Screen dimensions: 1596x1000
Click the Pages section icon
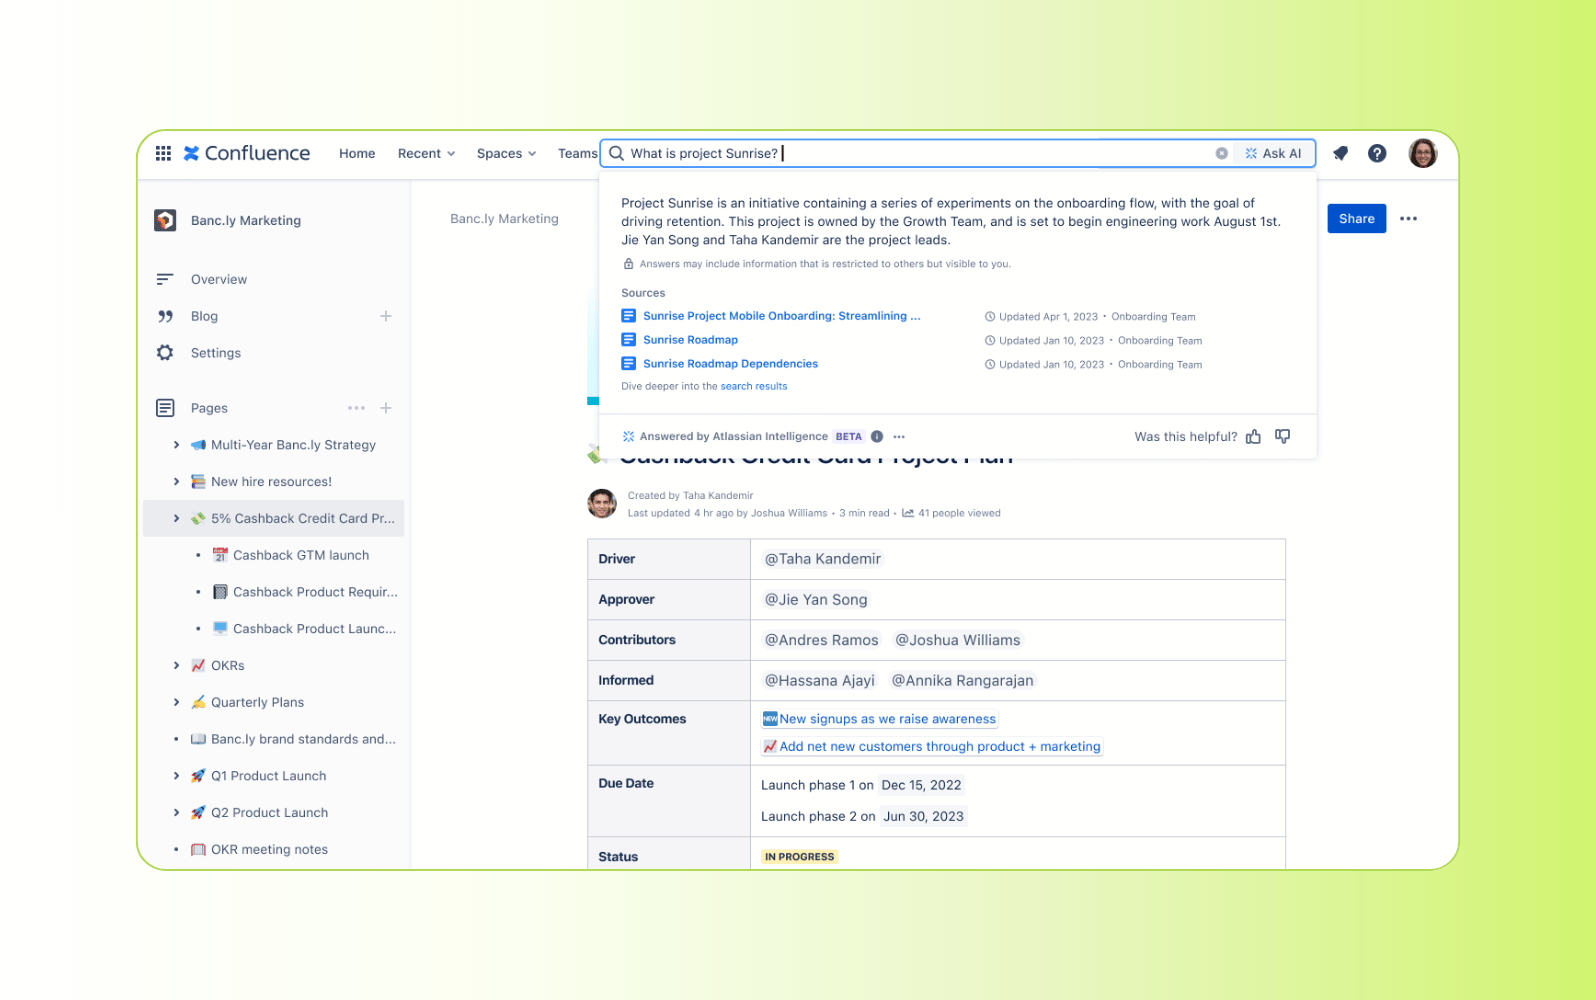tap(165, 408)
